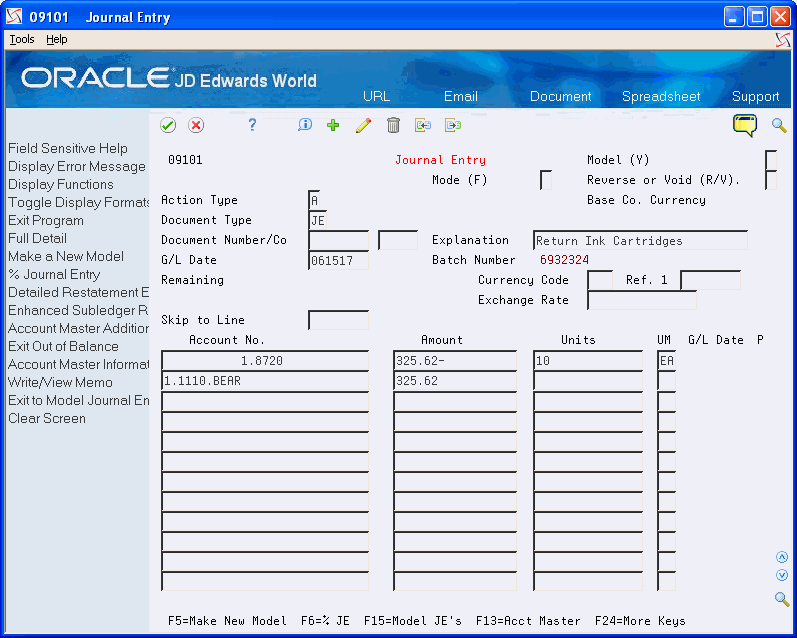Image resolution: width=797 pixels, height=638 pixels.
Task: Click the Explanation field Return Ink Cartridges
Action: pos(640,240)
